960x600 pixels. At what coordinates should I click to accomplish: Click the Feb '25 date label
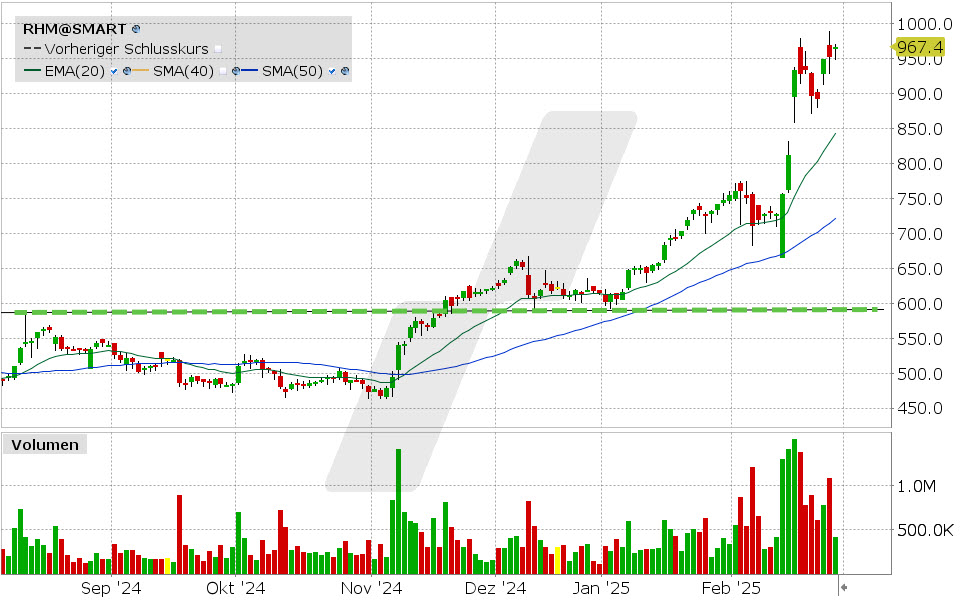[x=731, y=588]
